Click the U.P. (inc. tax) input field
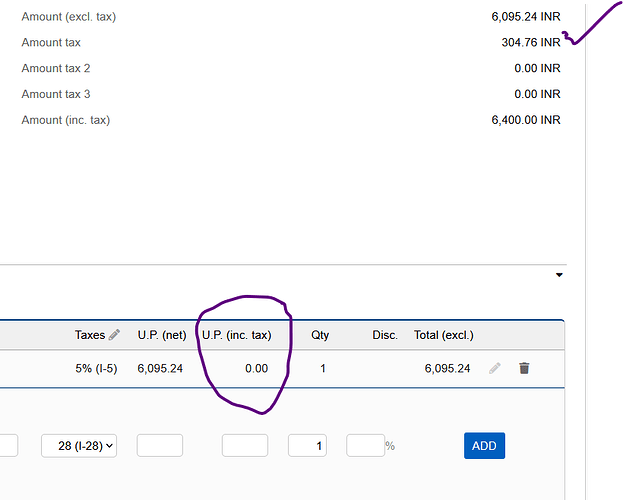 (245, 446)
